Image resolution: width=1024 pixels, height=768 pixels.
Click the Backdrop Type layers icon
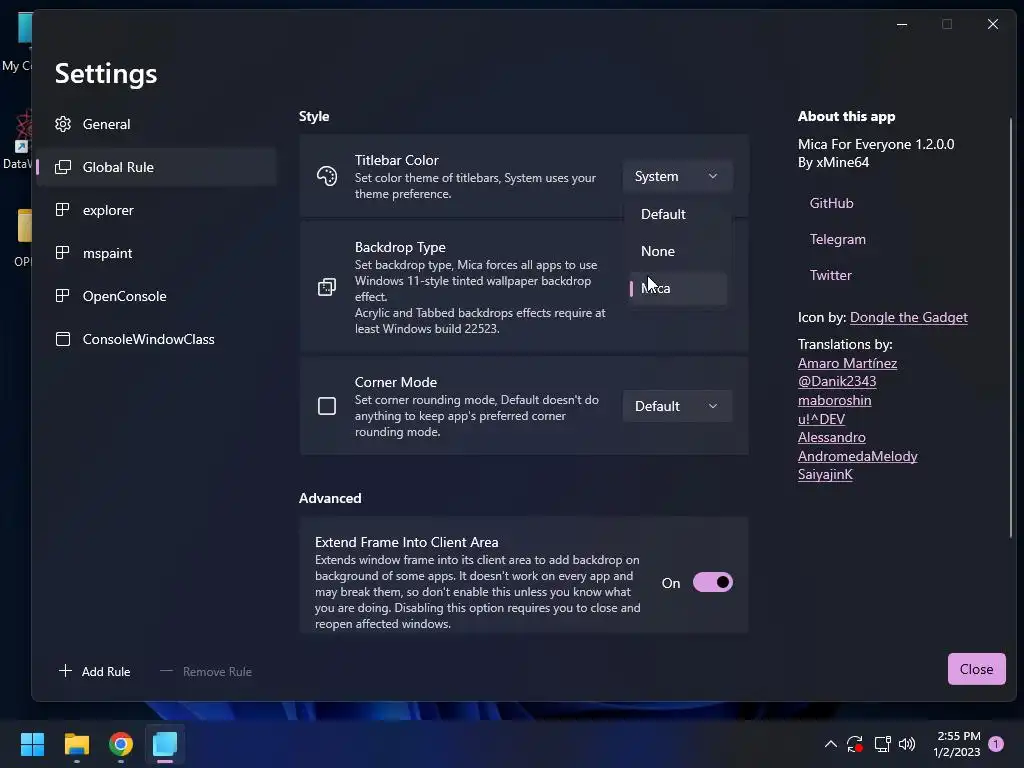[327, 287]
